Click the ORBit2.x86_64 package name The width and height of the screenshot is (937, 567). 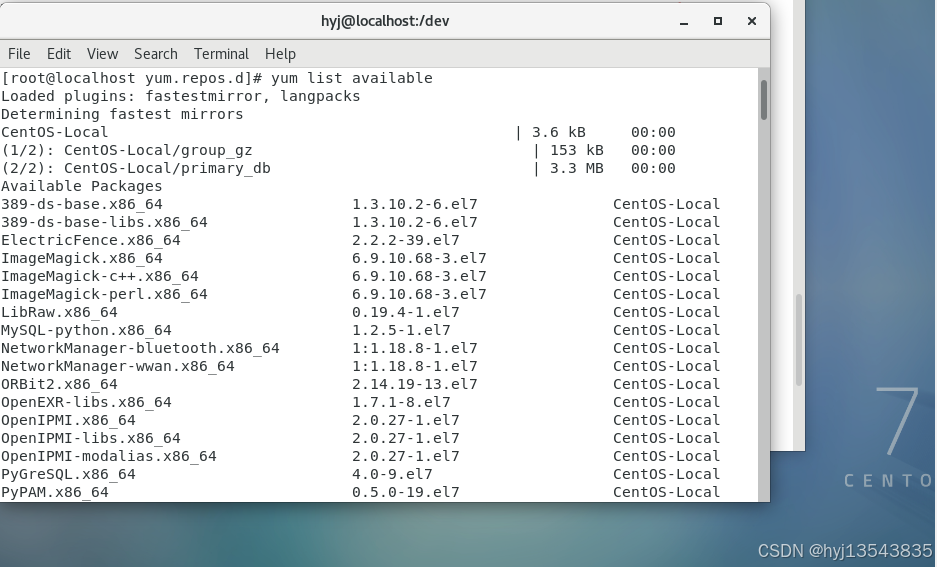pyautogui.click(x=59, y=384)
